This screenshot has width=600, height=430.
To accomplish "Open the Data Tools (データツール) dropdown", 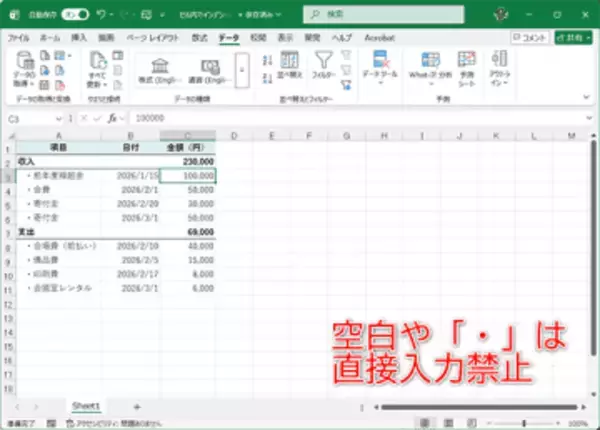I will [x=380, y=68].
